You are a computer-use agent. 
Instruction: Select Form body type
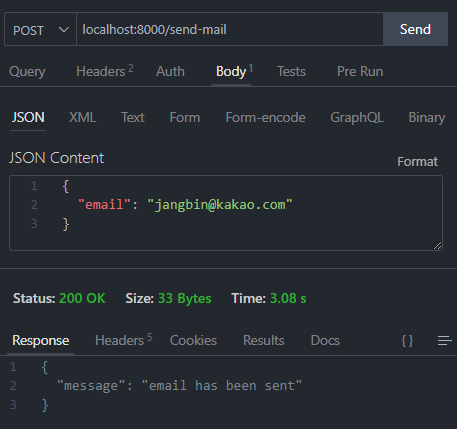click(185, 117)
